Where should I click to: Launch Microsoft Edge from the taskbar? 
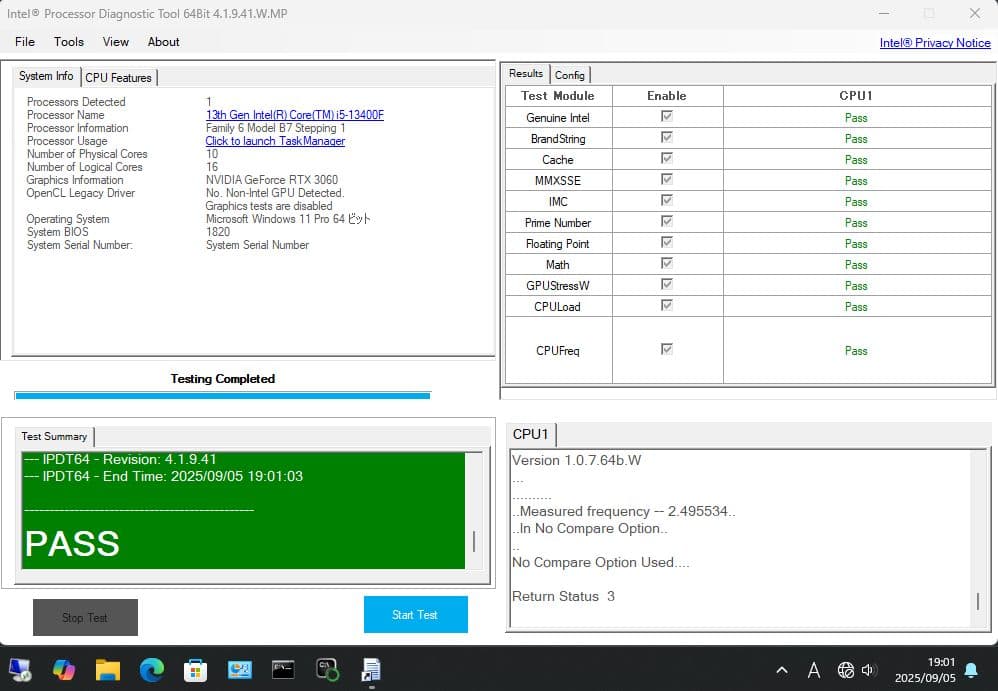151,670
